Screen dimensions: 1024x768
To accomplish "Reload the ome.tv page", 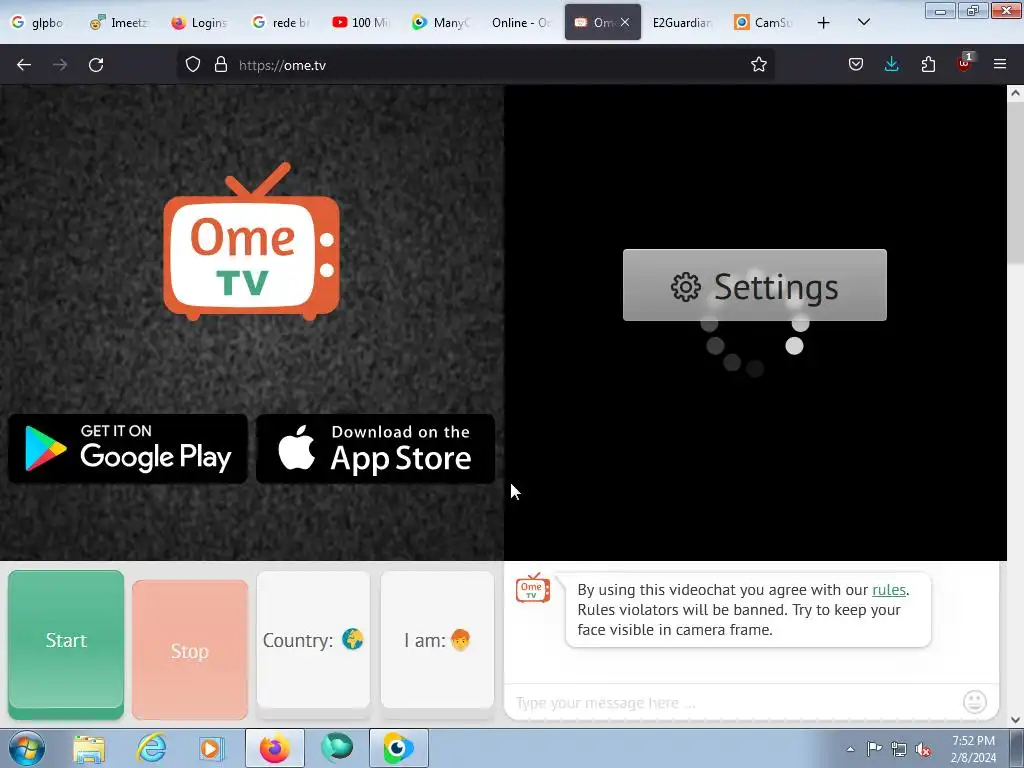I will pos(96,65).
